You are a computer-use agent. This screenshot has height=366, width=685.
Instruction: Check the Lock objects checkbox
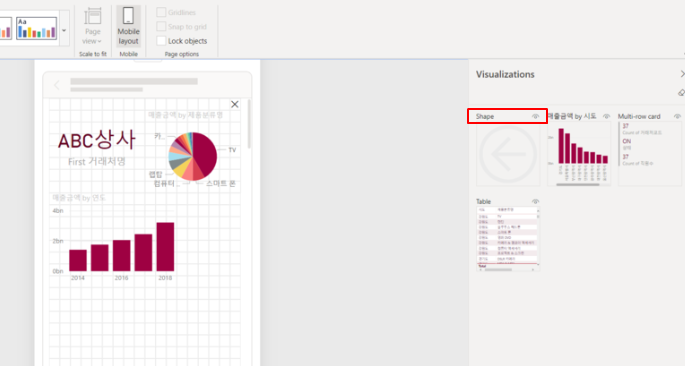click(x=161, y=41)
